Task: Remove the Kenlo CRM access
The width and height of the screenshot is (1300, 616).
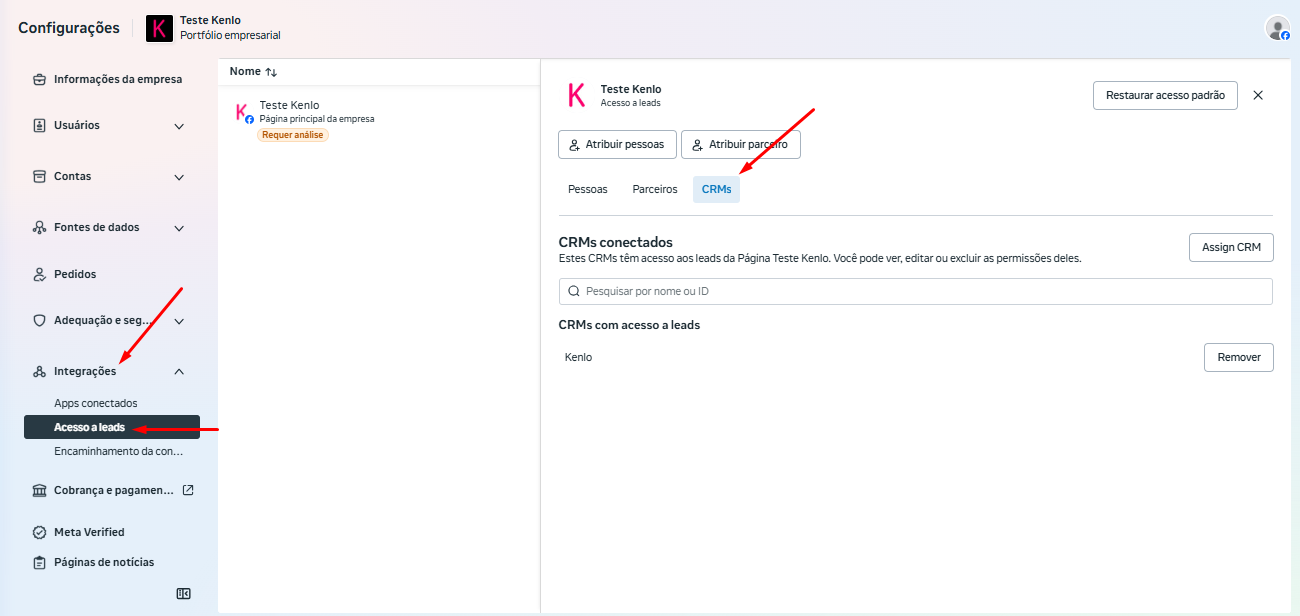Action: tap(1239, 357)
